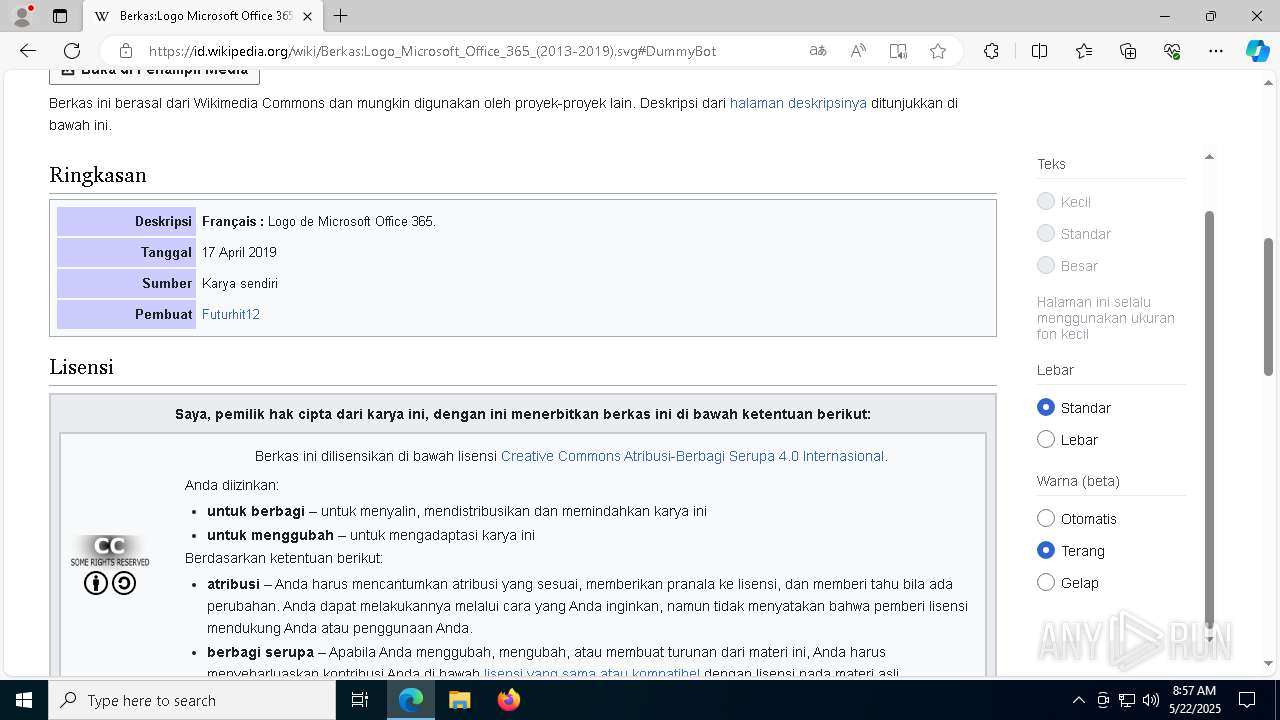Select Kecil text size radio
Viewport: 1280px width, 720px height.
(x=1046, y=202)
